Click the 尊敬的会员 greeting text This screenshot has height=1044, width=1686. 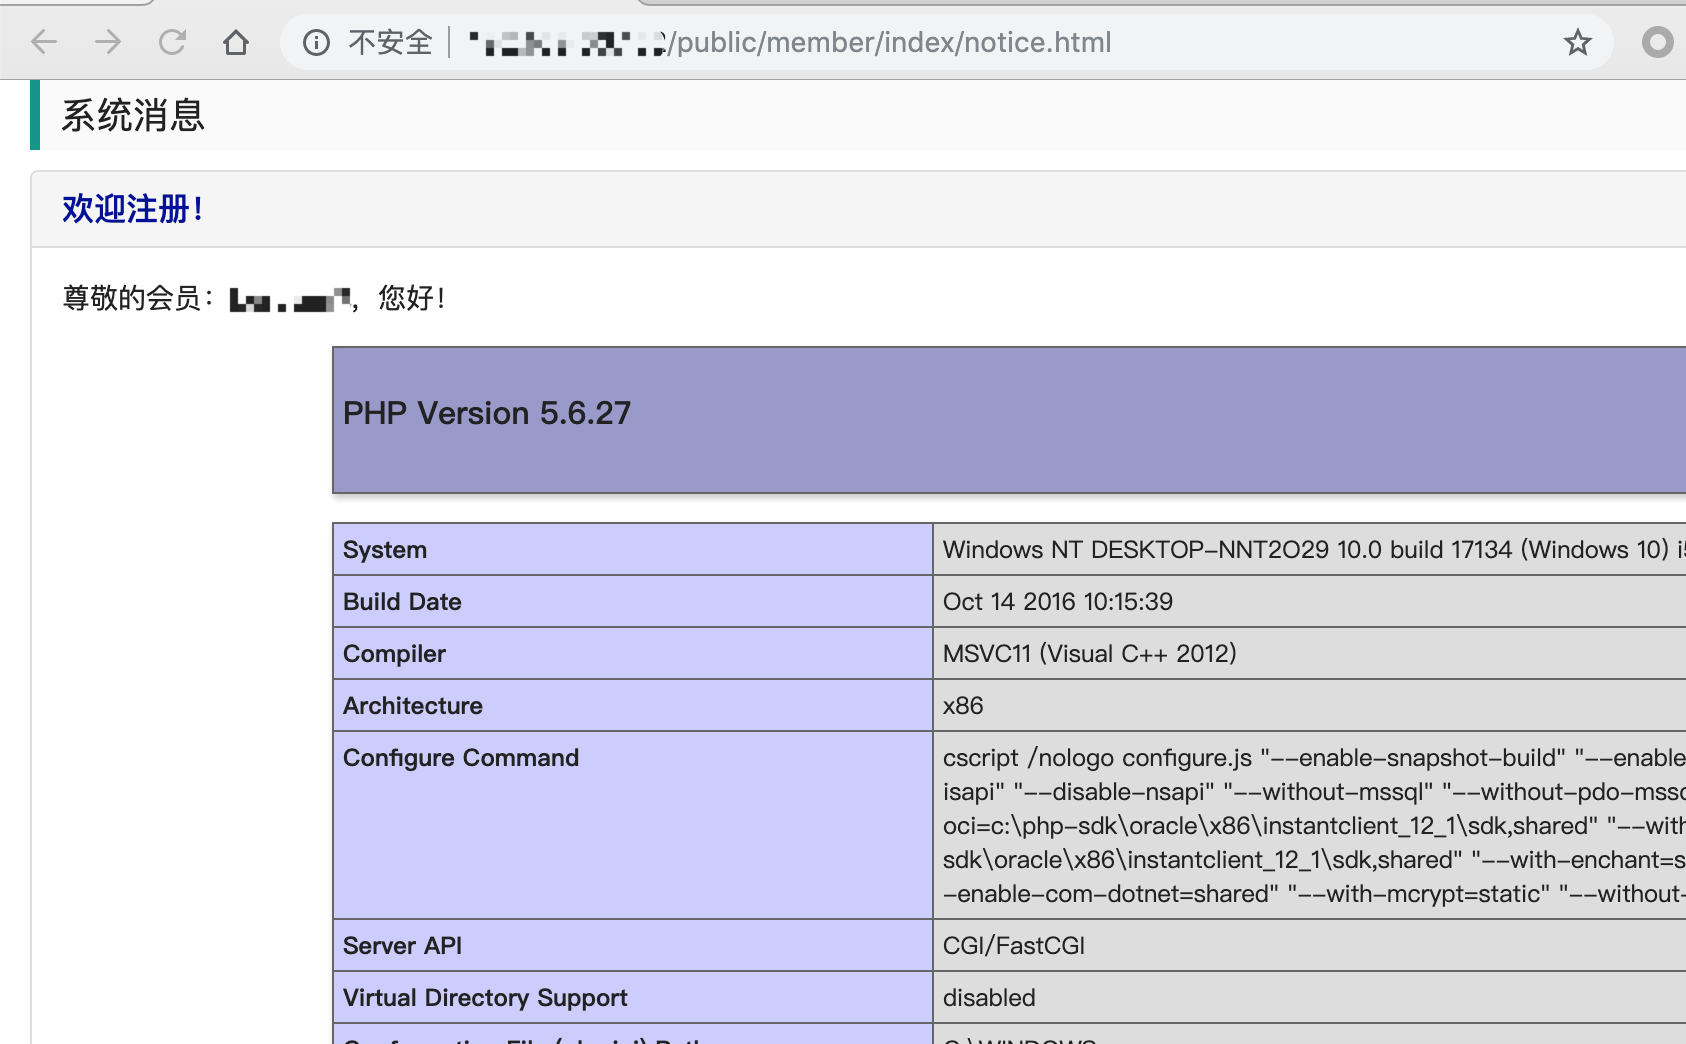[x=138, y=298]
